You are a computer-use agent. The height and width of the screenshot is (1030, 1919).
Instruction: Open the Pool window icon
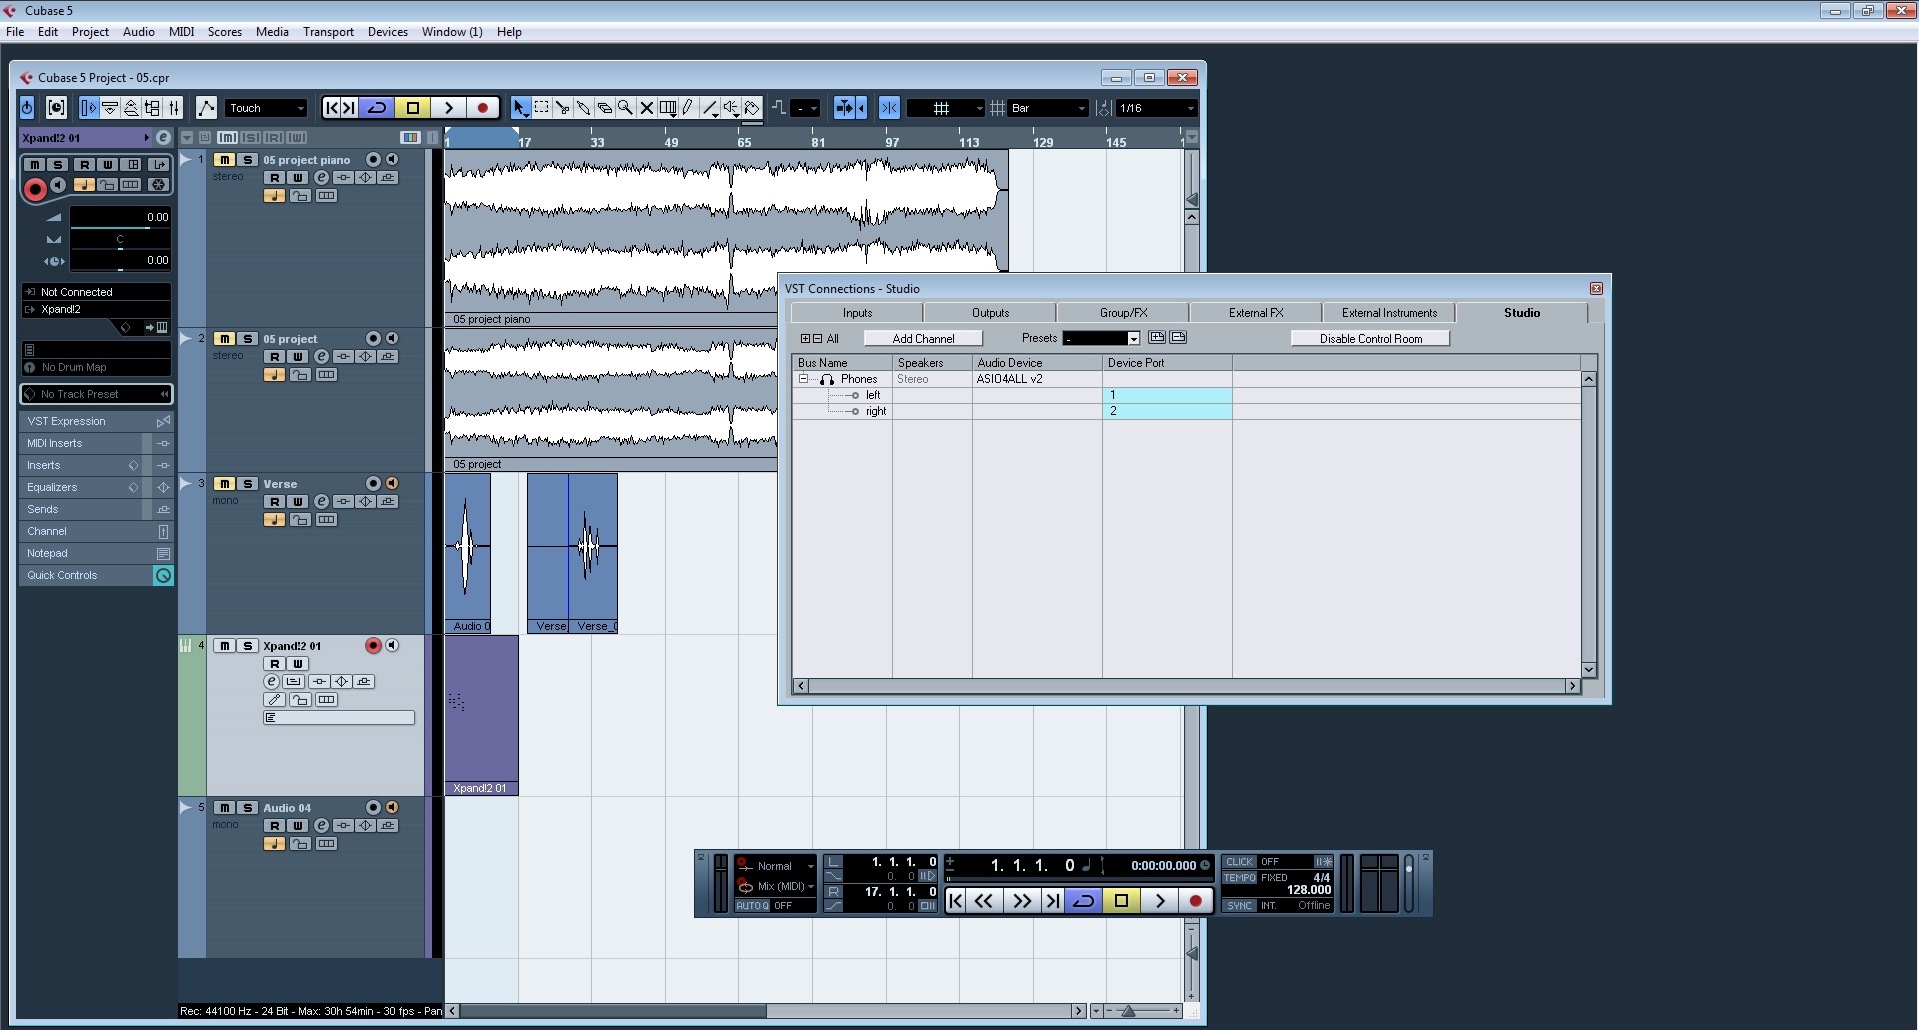153,108
